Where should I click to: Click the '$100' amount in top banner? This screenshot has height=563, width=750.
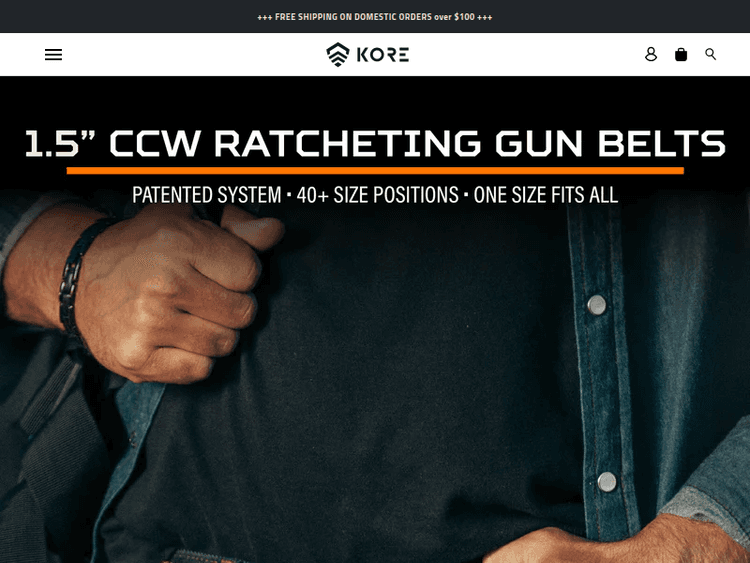coord(464,17)
